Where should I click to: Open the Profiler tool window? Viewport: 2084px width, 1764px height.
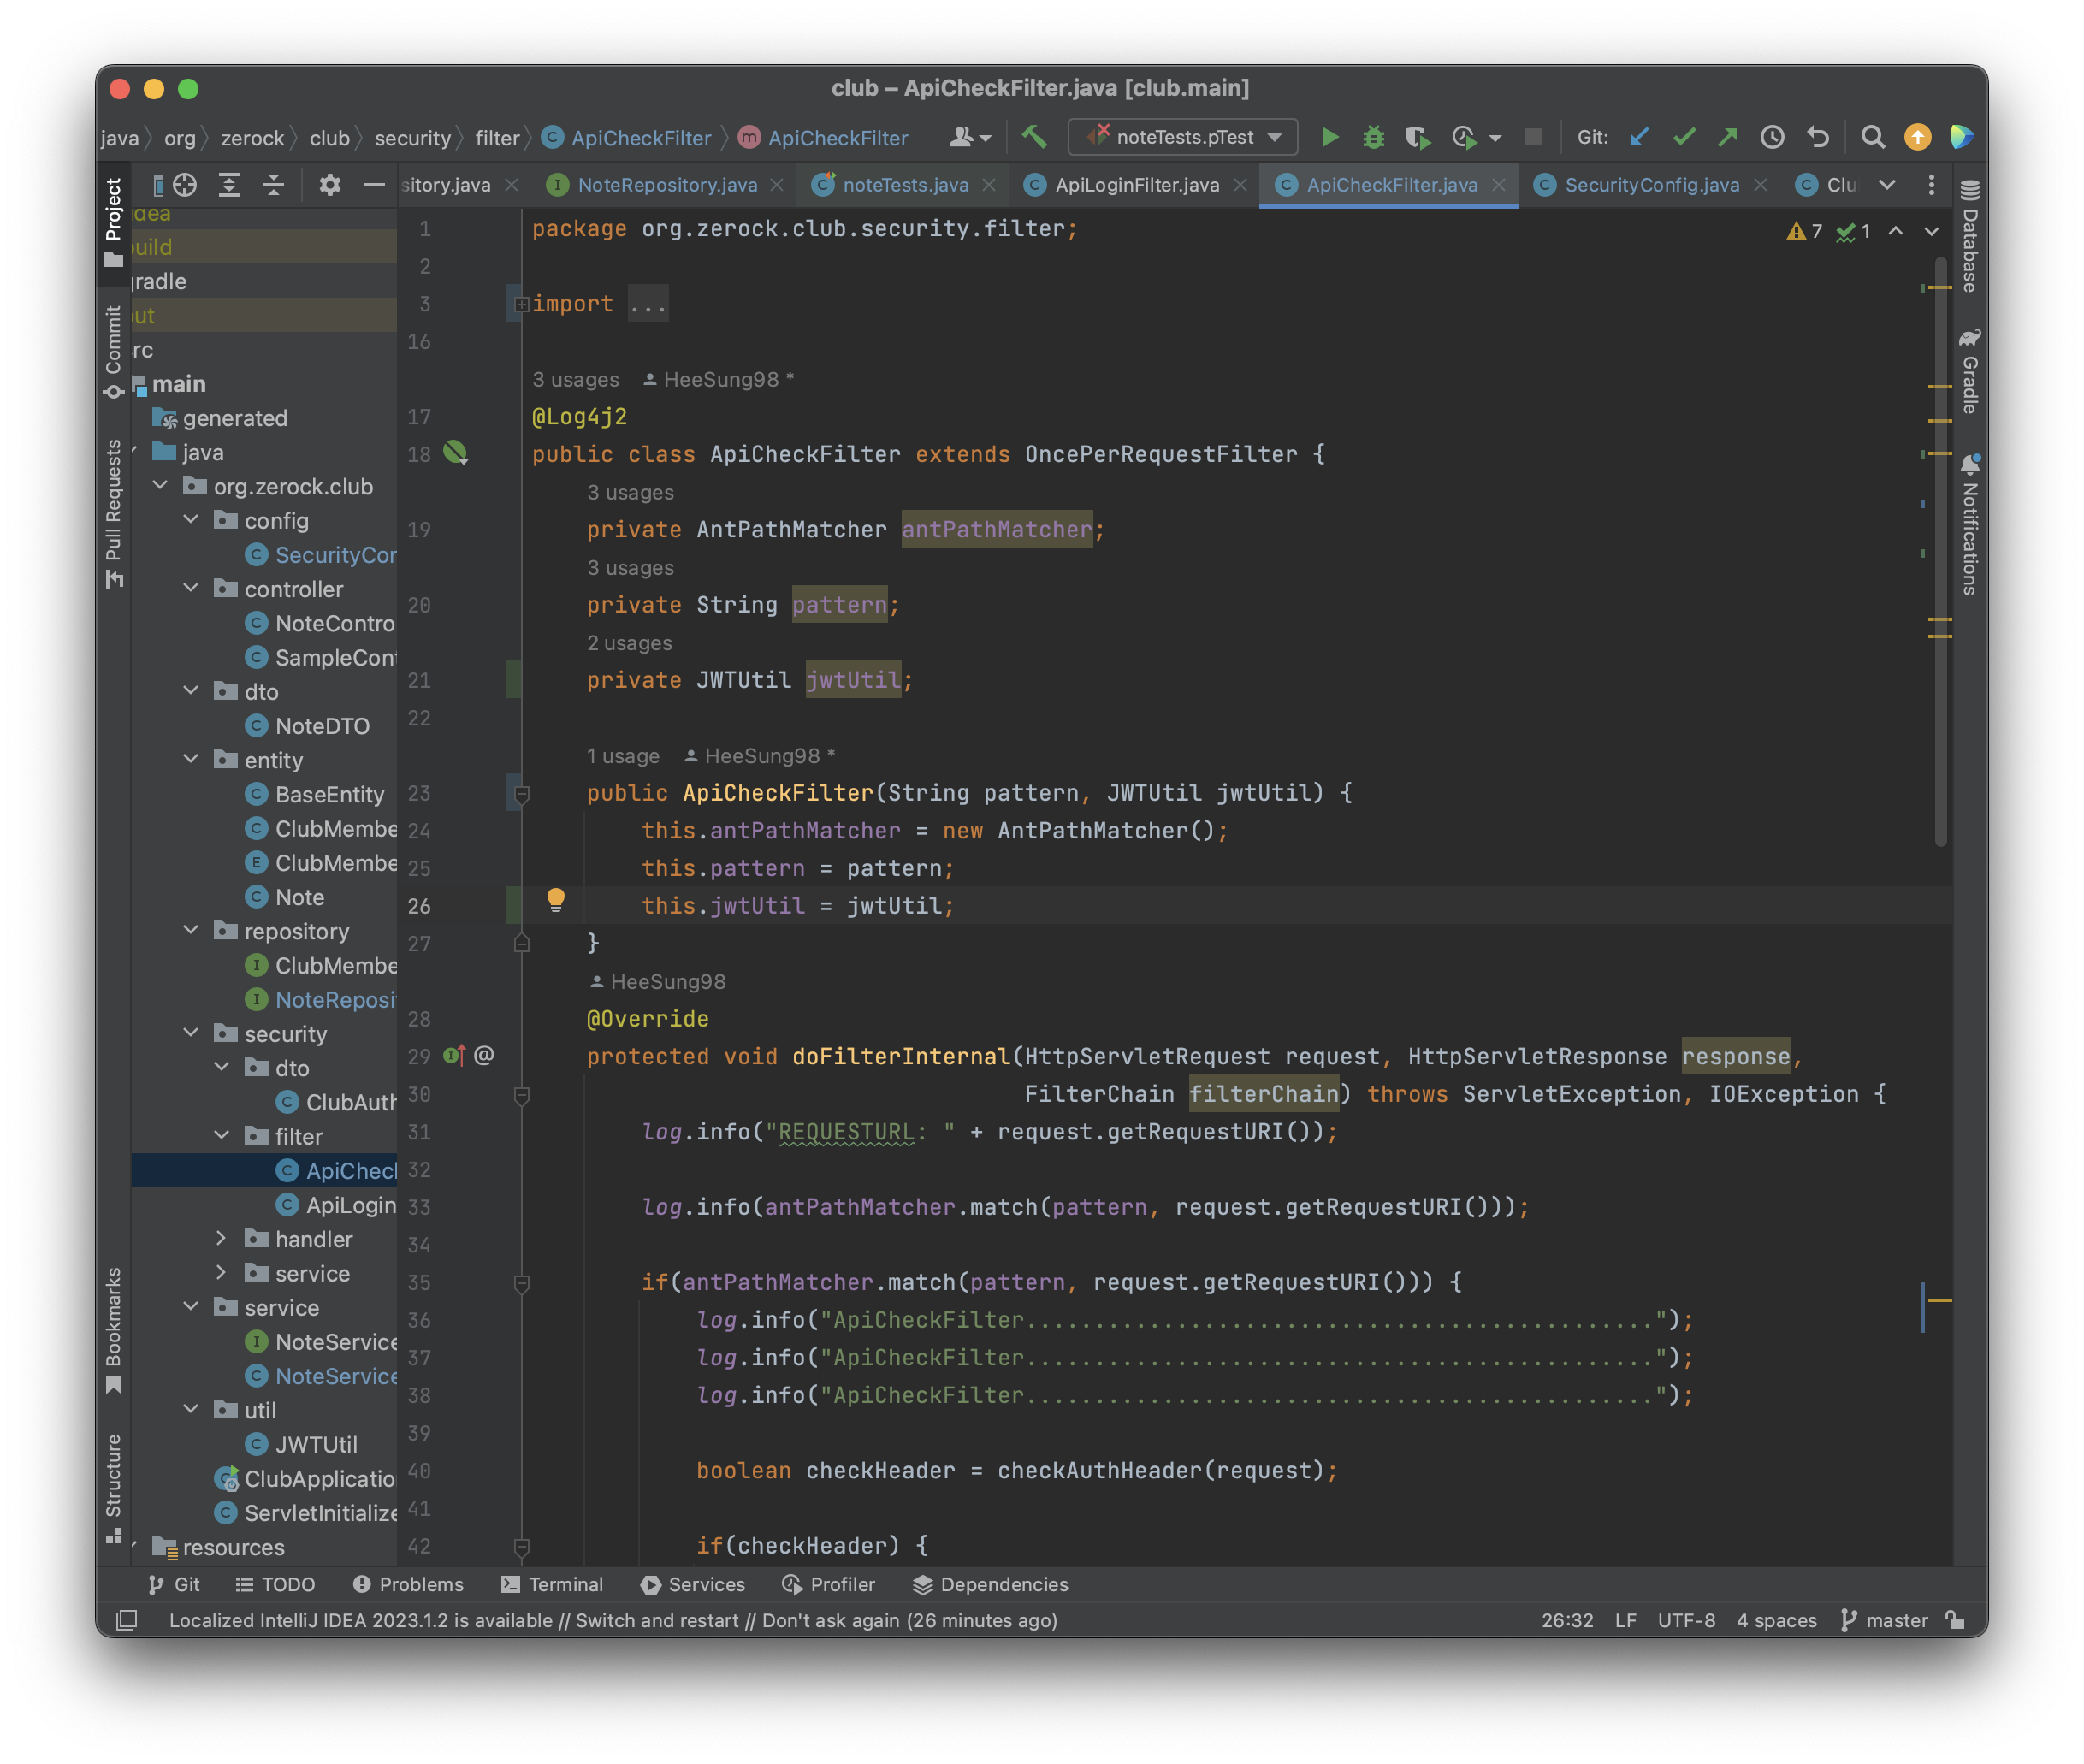coord(829,1584)
